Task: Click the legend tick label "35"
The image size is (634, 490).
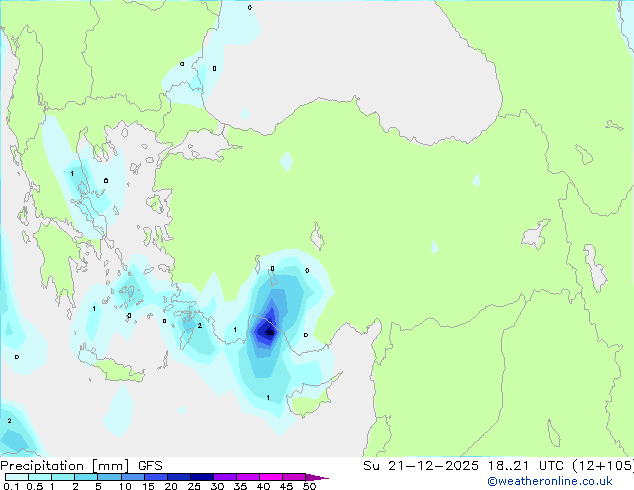Action: point(240,486)
